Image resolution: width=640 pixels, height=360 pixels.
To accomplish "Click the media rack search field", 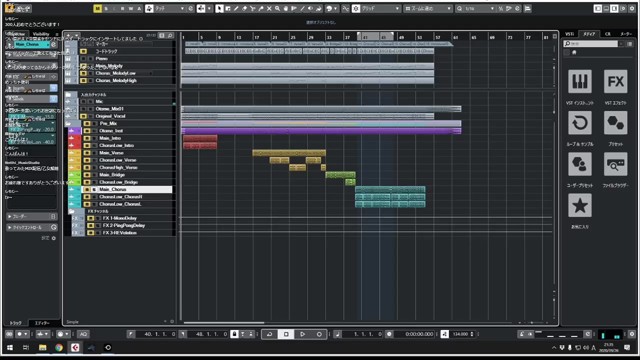I will [x=591, y=44].
